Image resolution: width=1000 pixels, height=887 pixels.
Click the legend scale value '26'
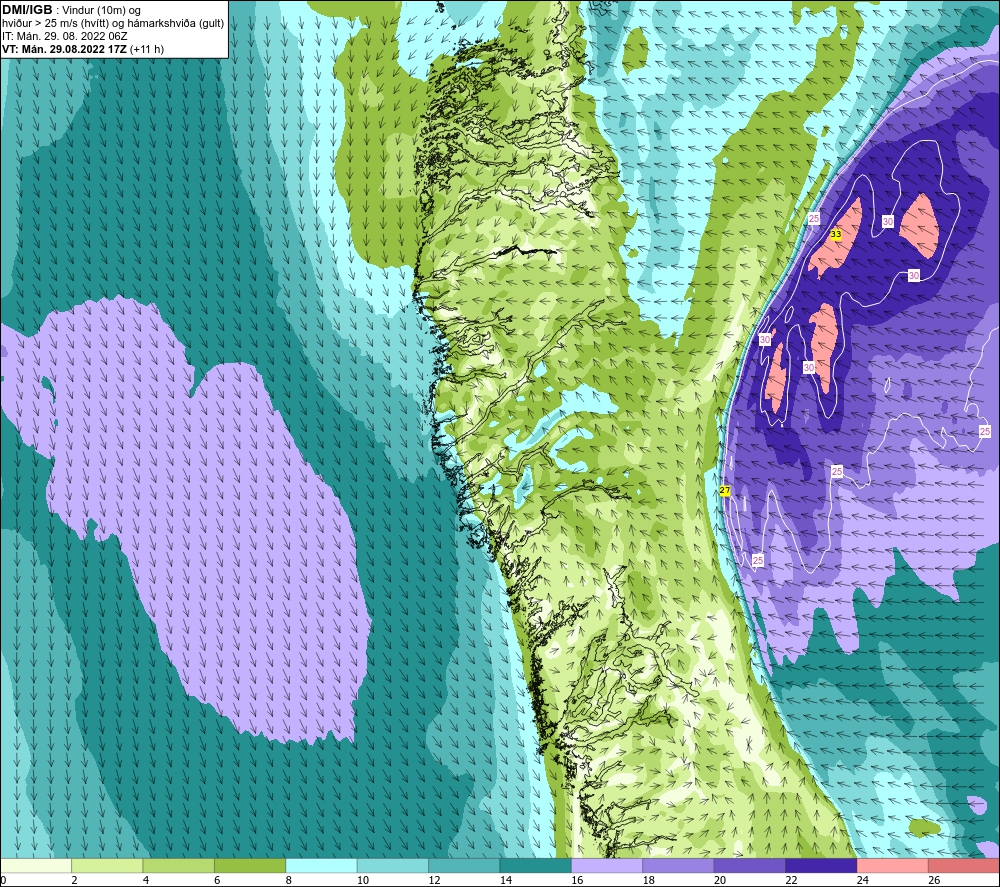pos(934,880)
